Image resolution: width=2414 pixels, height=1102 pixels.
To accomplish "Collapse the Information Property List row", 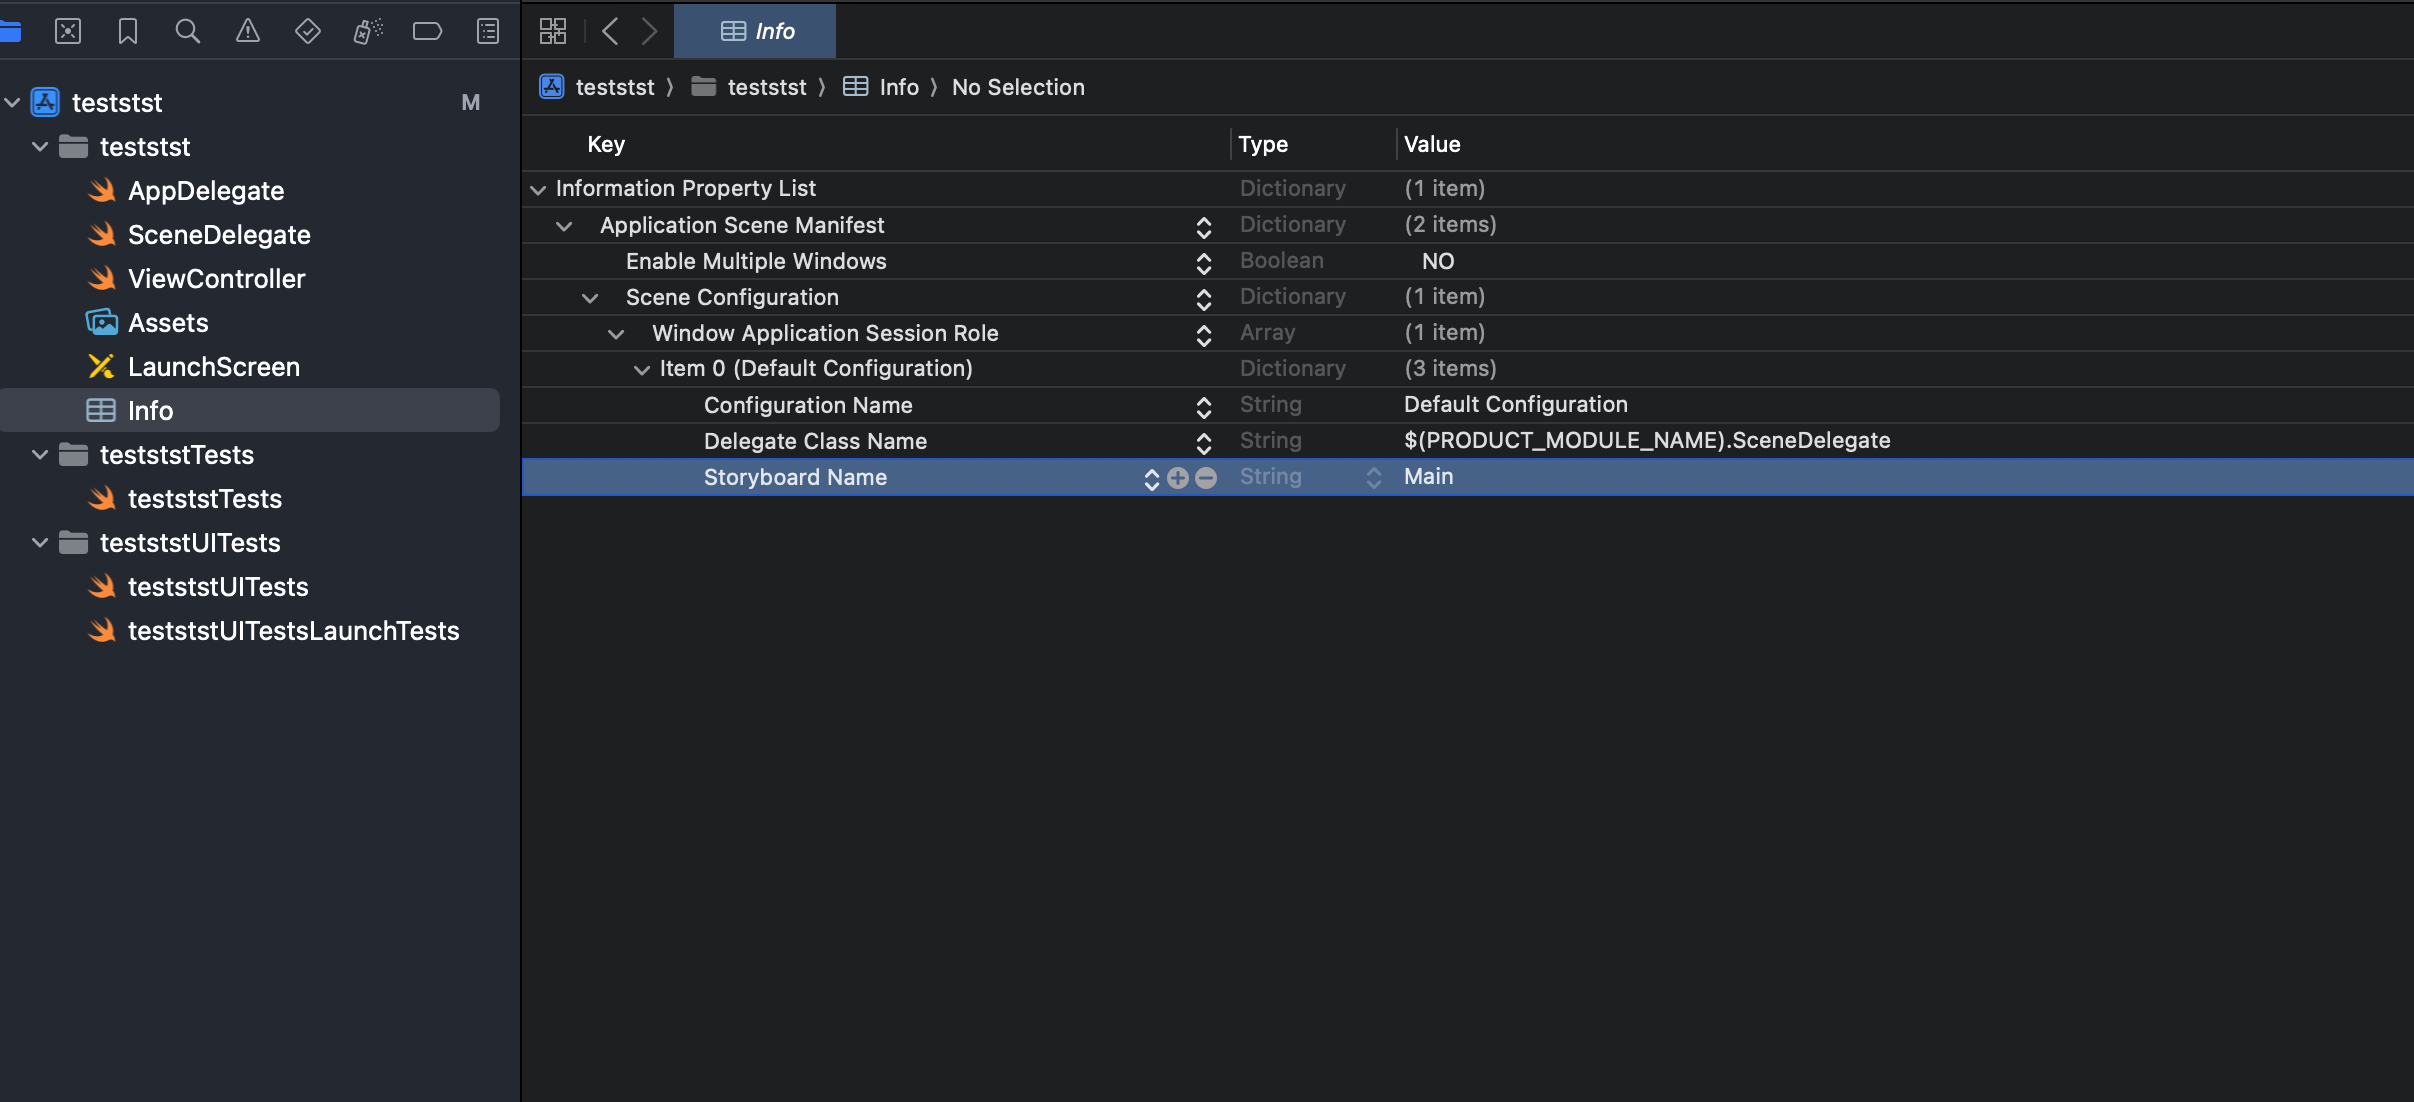I will click(538, 190).
